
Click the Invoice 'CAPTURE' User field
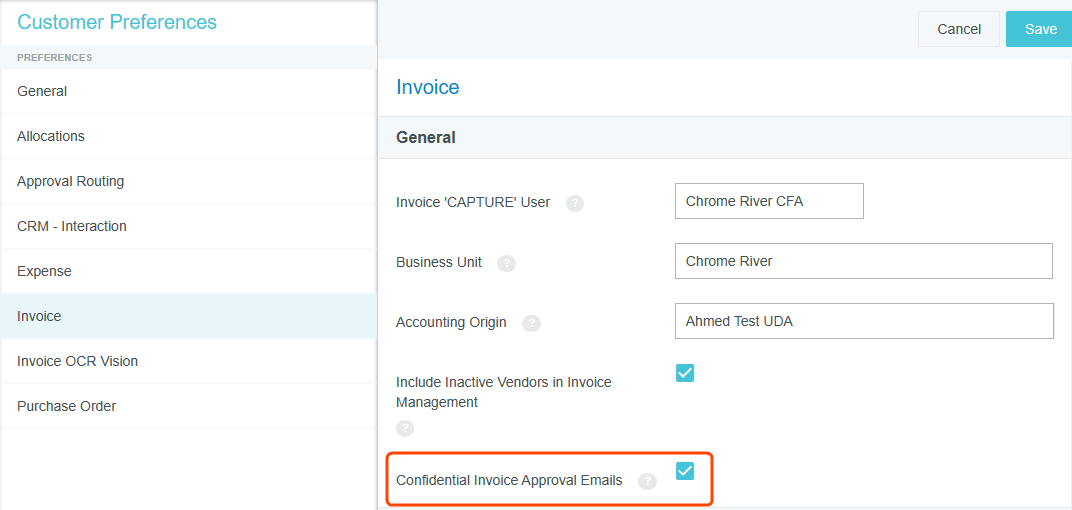(x=769, y=201)
